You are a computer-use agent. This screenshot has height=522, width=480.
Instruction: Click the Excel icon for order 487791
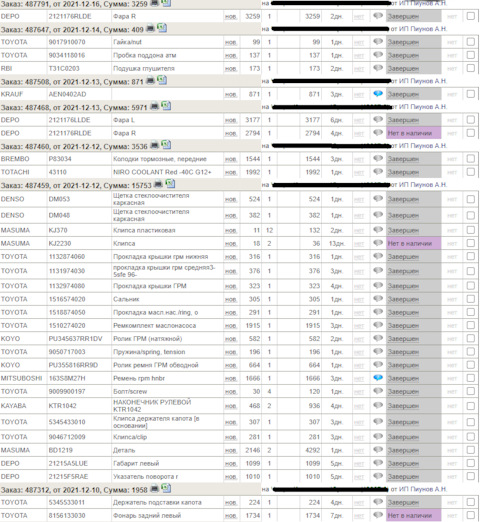pos(166,3)
